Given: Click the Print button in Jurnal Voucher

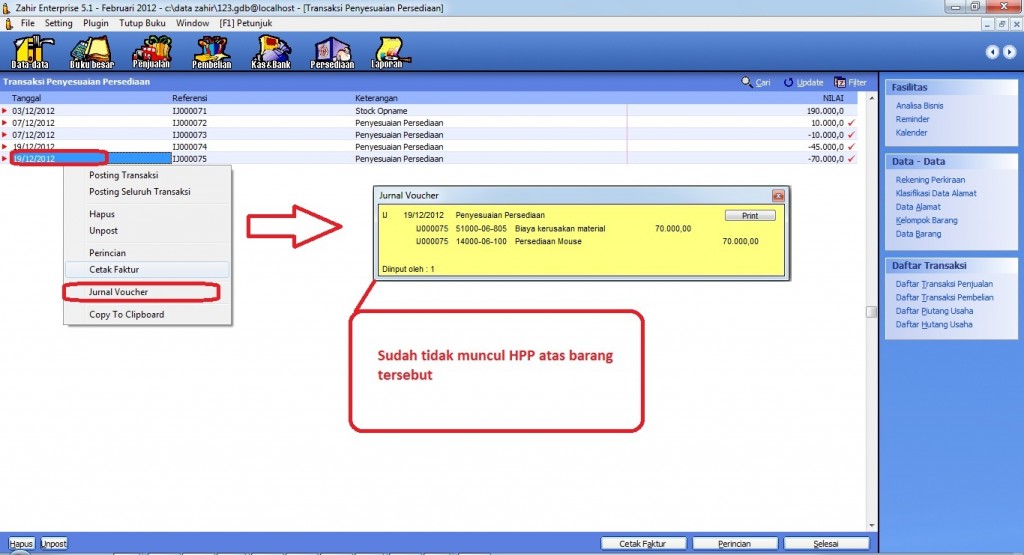Looking at the screenshot, I should point(749,215).
